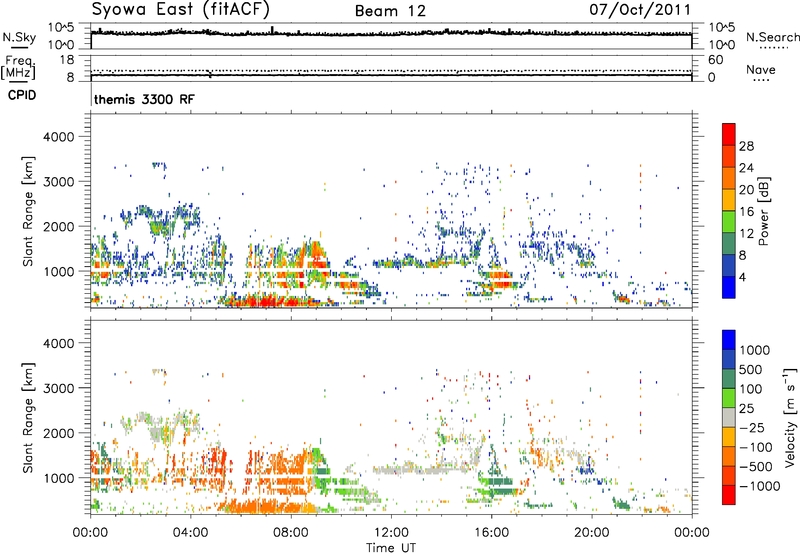
Task: Click the '4000' tick on the power panel
Action: click(59, 137)
